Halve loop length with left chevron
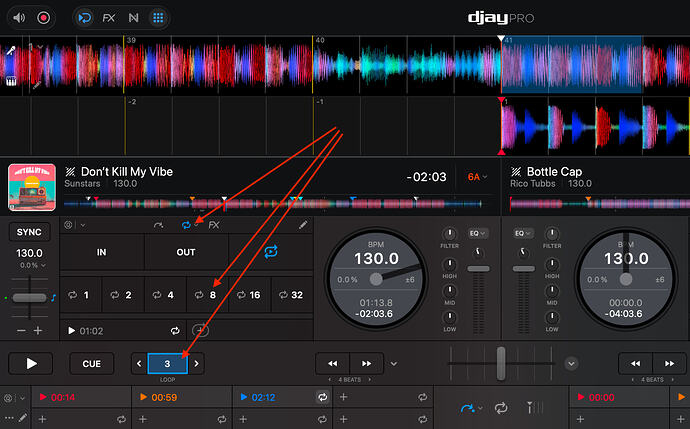690x429 pixels. [139, 363]
